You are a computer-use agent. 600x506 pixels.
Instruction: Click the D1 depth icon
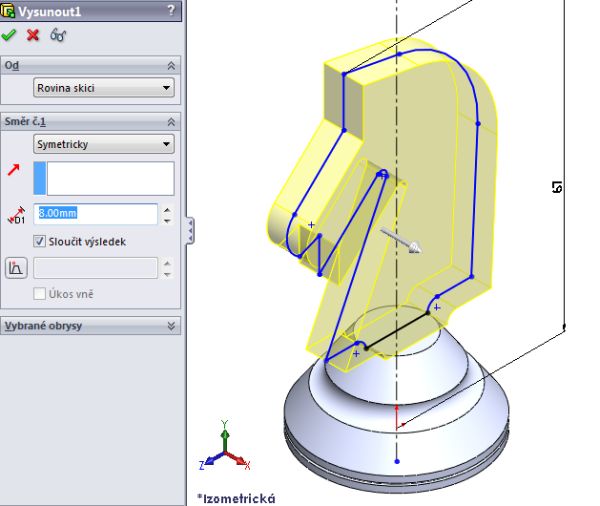(15, 215)
